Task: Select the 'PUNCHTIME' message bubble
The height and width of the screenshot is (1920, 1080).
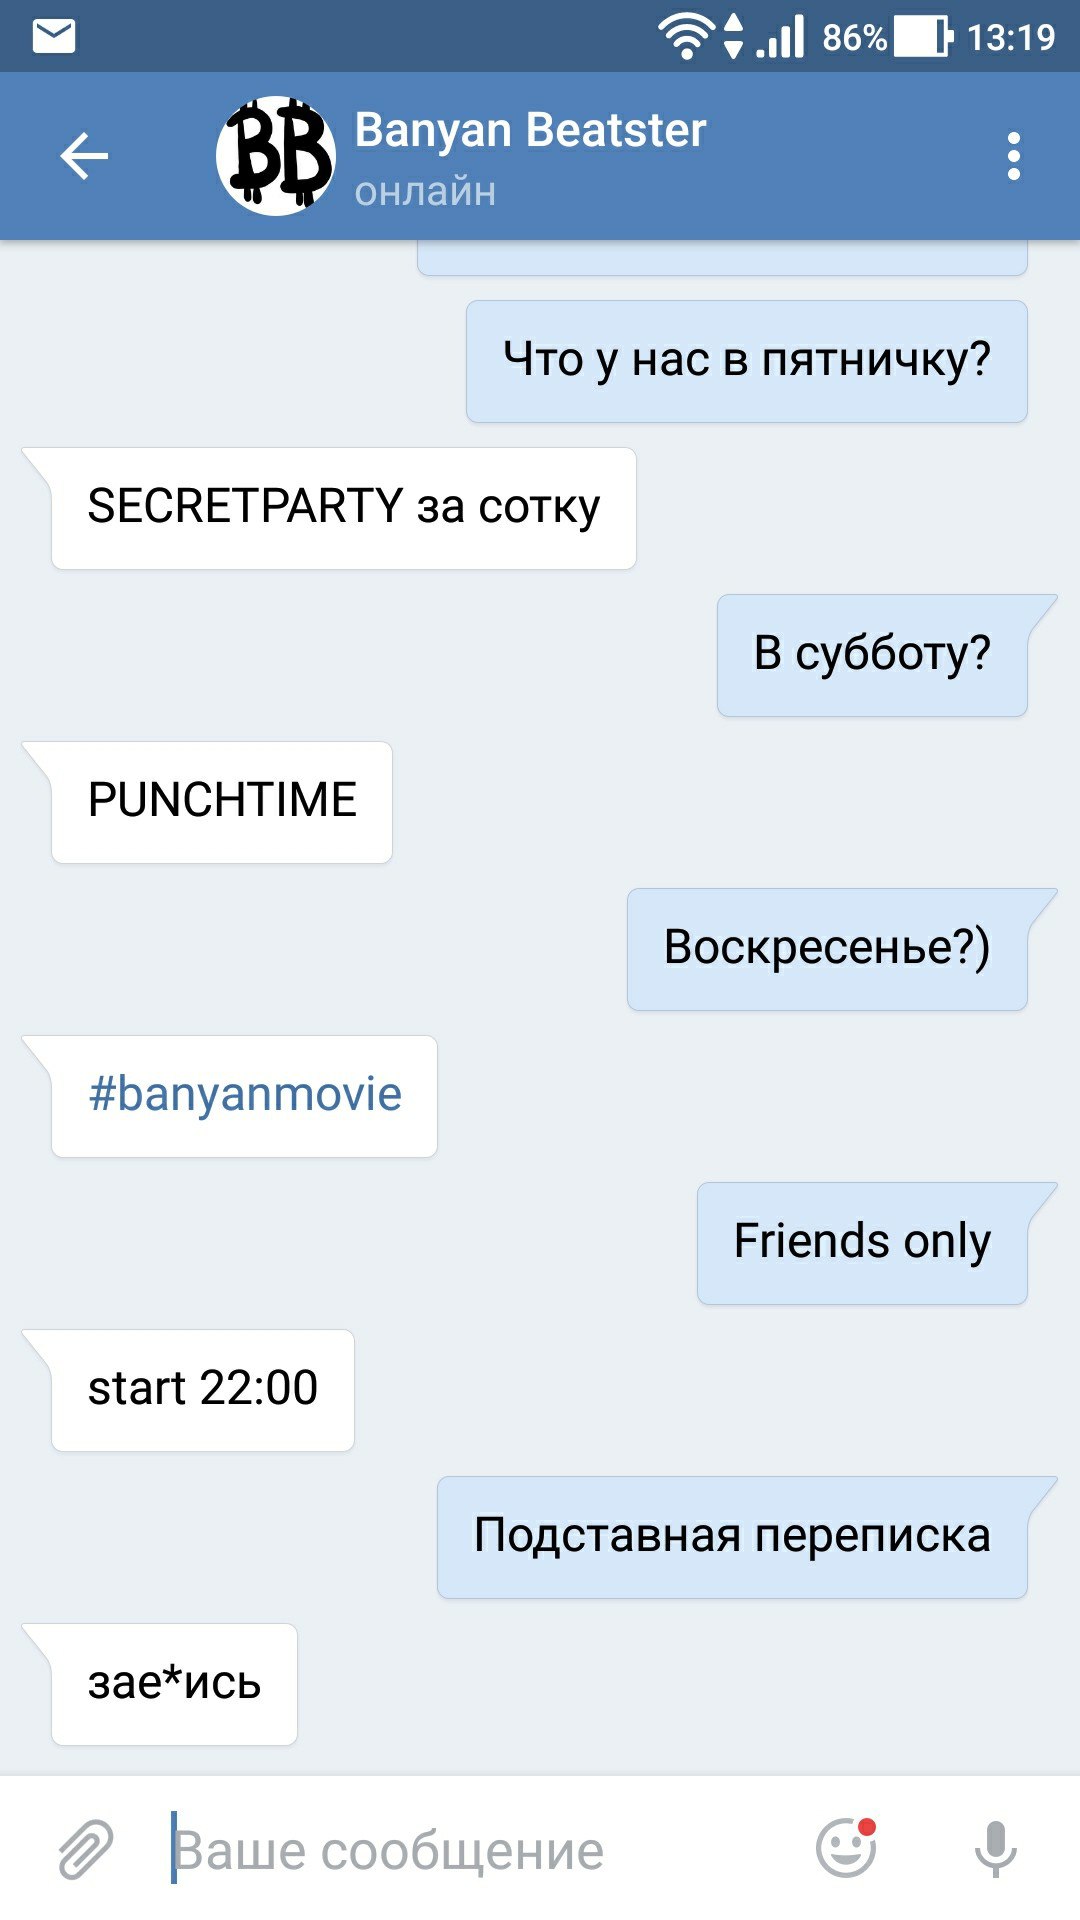Action: (222, 802)
